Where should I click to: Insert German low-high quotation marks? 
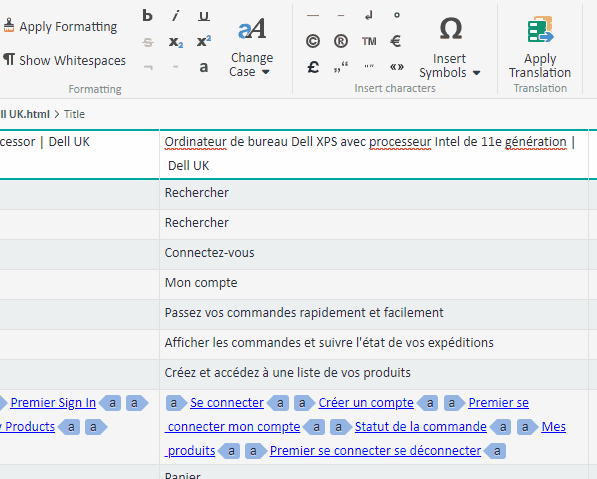341,67
